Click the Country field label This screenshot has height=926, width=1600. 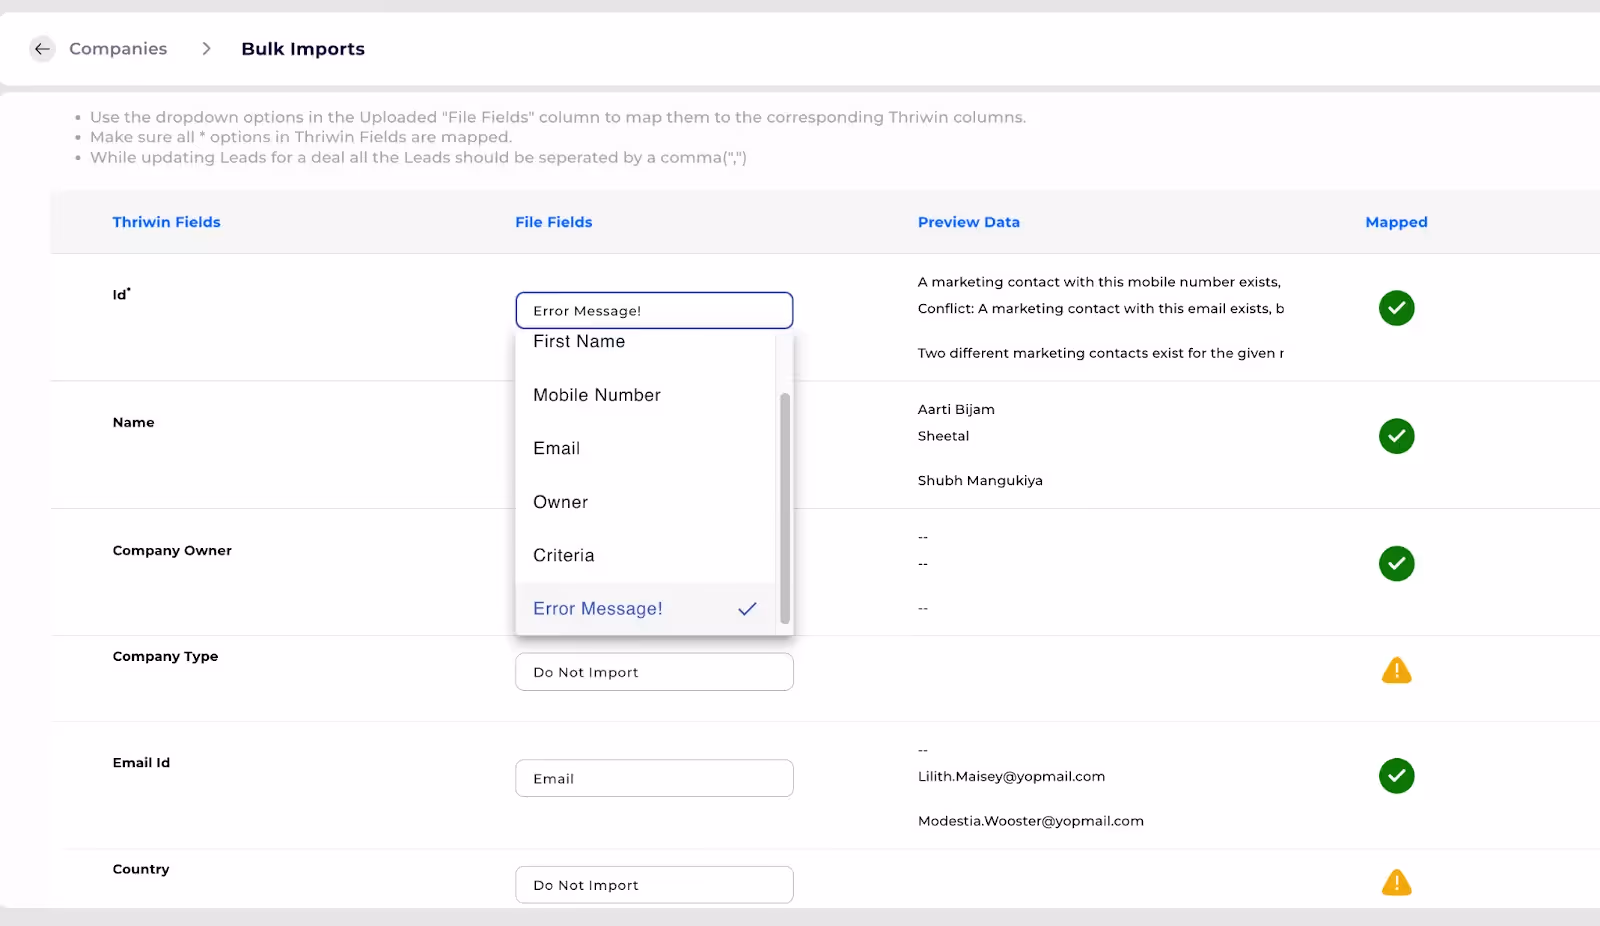click(x=141, y=869)
